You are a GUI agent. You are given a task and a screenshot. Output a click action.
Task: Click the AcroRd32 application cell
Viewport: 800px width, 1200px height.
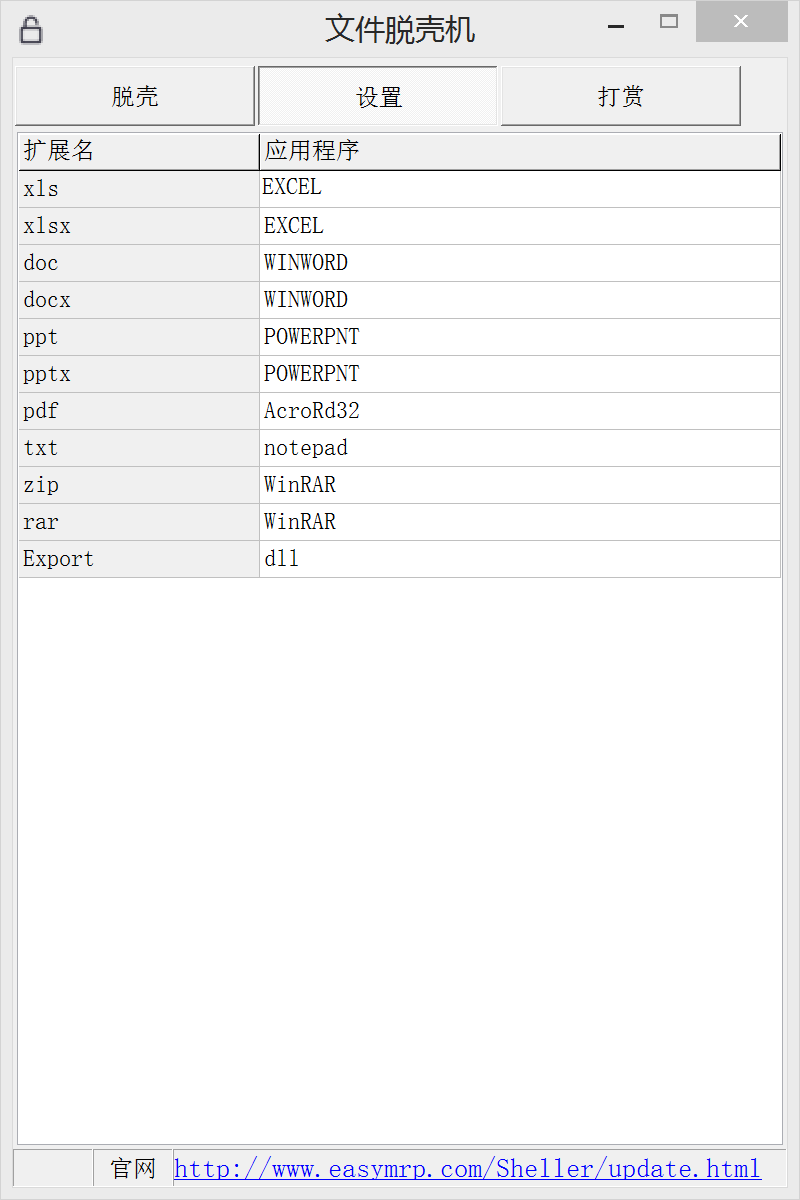point(520,411)
